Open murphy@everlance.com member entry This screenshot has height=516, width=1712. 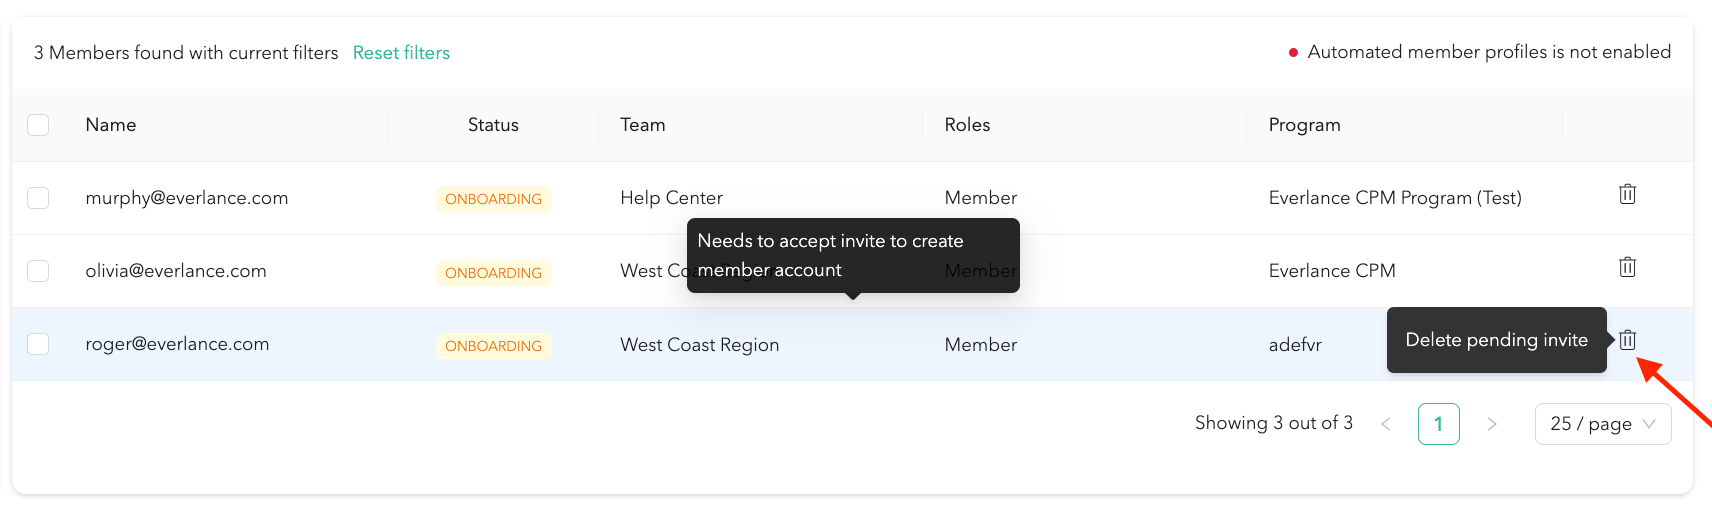187,198
